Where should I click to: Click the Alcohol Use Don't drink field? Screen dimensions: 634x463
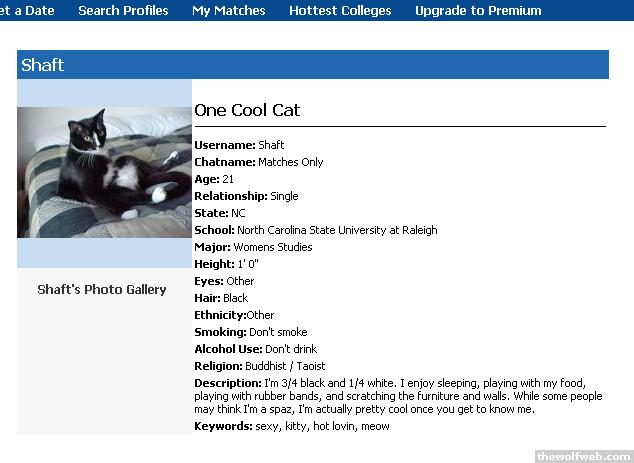255,349
